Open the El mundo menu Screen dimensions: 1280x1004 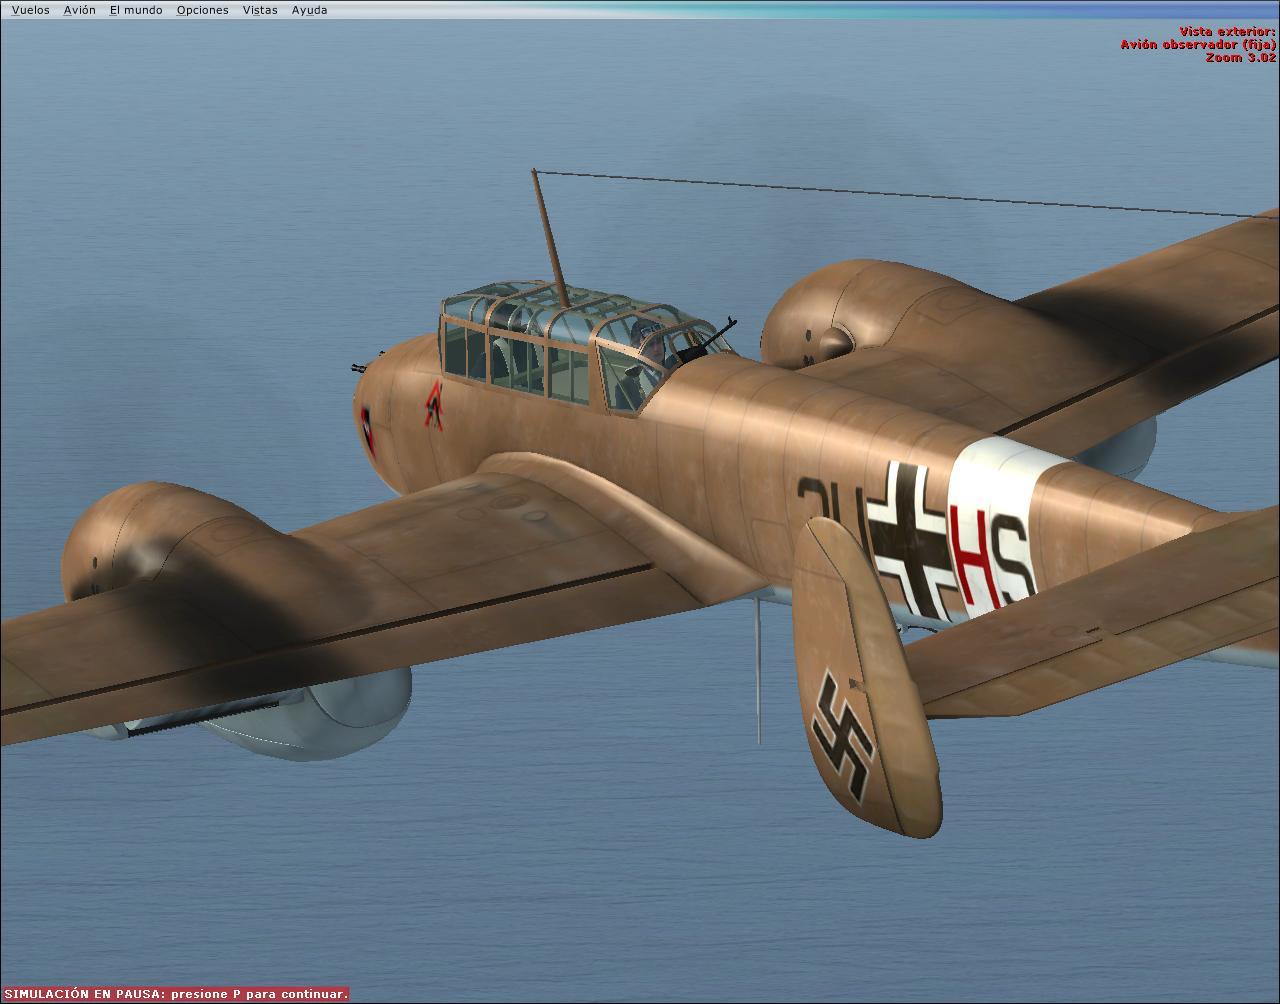[136, 10]
